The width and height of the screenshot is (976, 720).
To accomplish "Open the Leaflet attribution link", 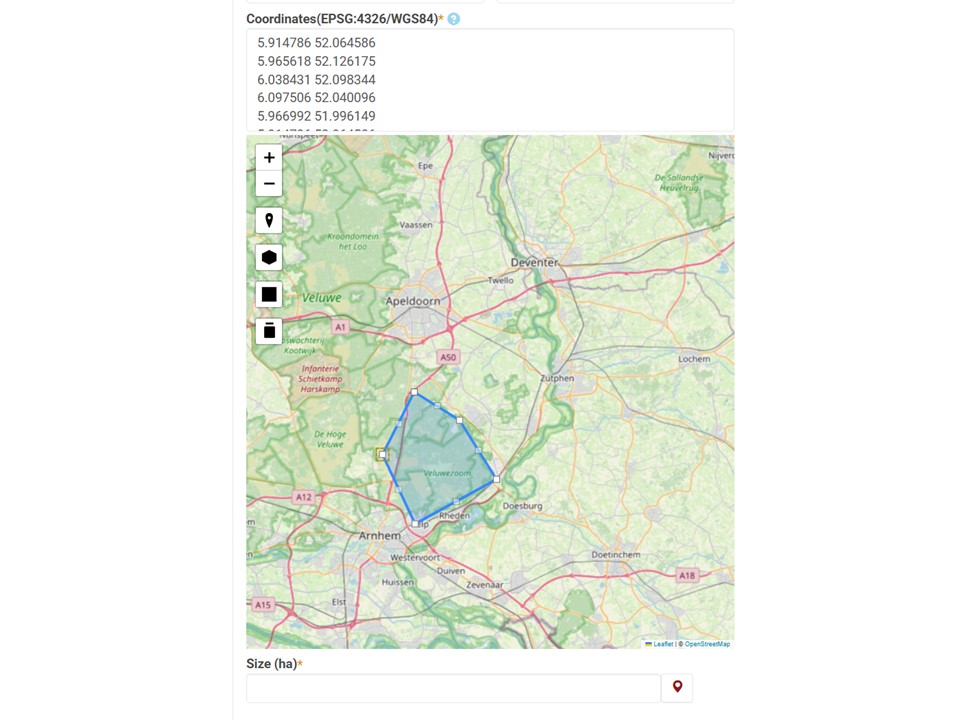I will (662, 644).
